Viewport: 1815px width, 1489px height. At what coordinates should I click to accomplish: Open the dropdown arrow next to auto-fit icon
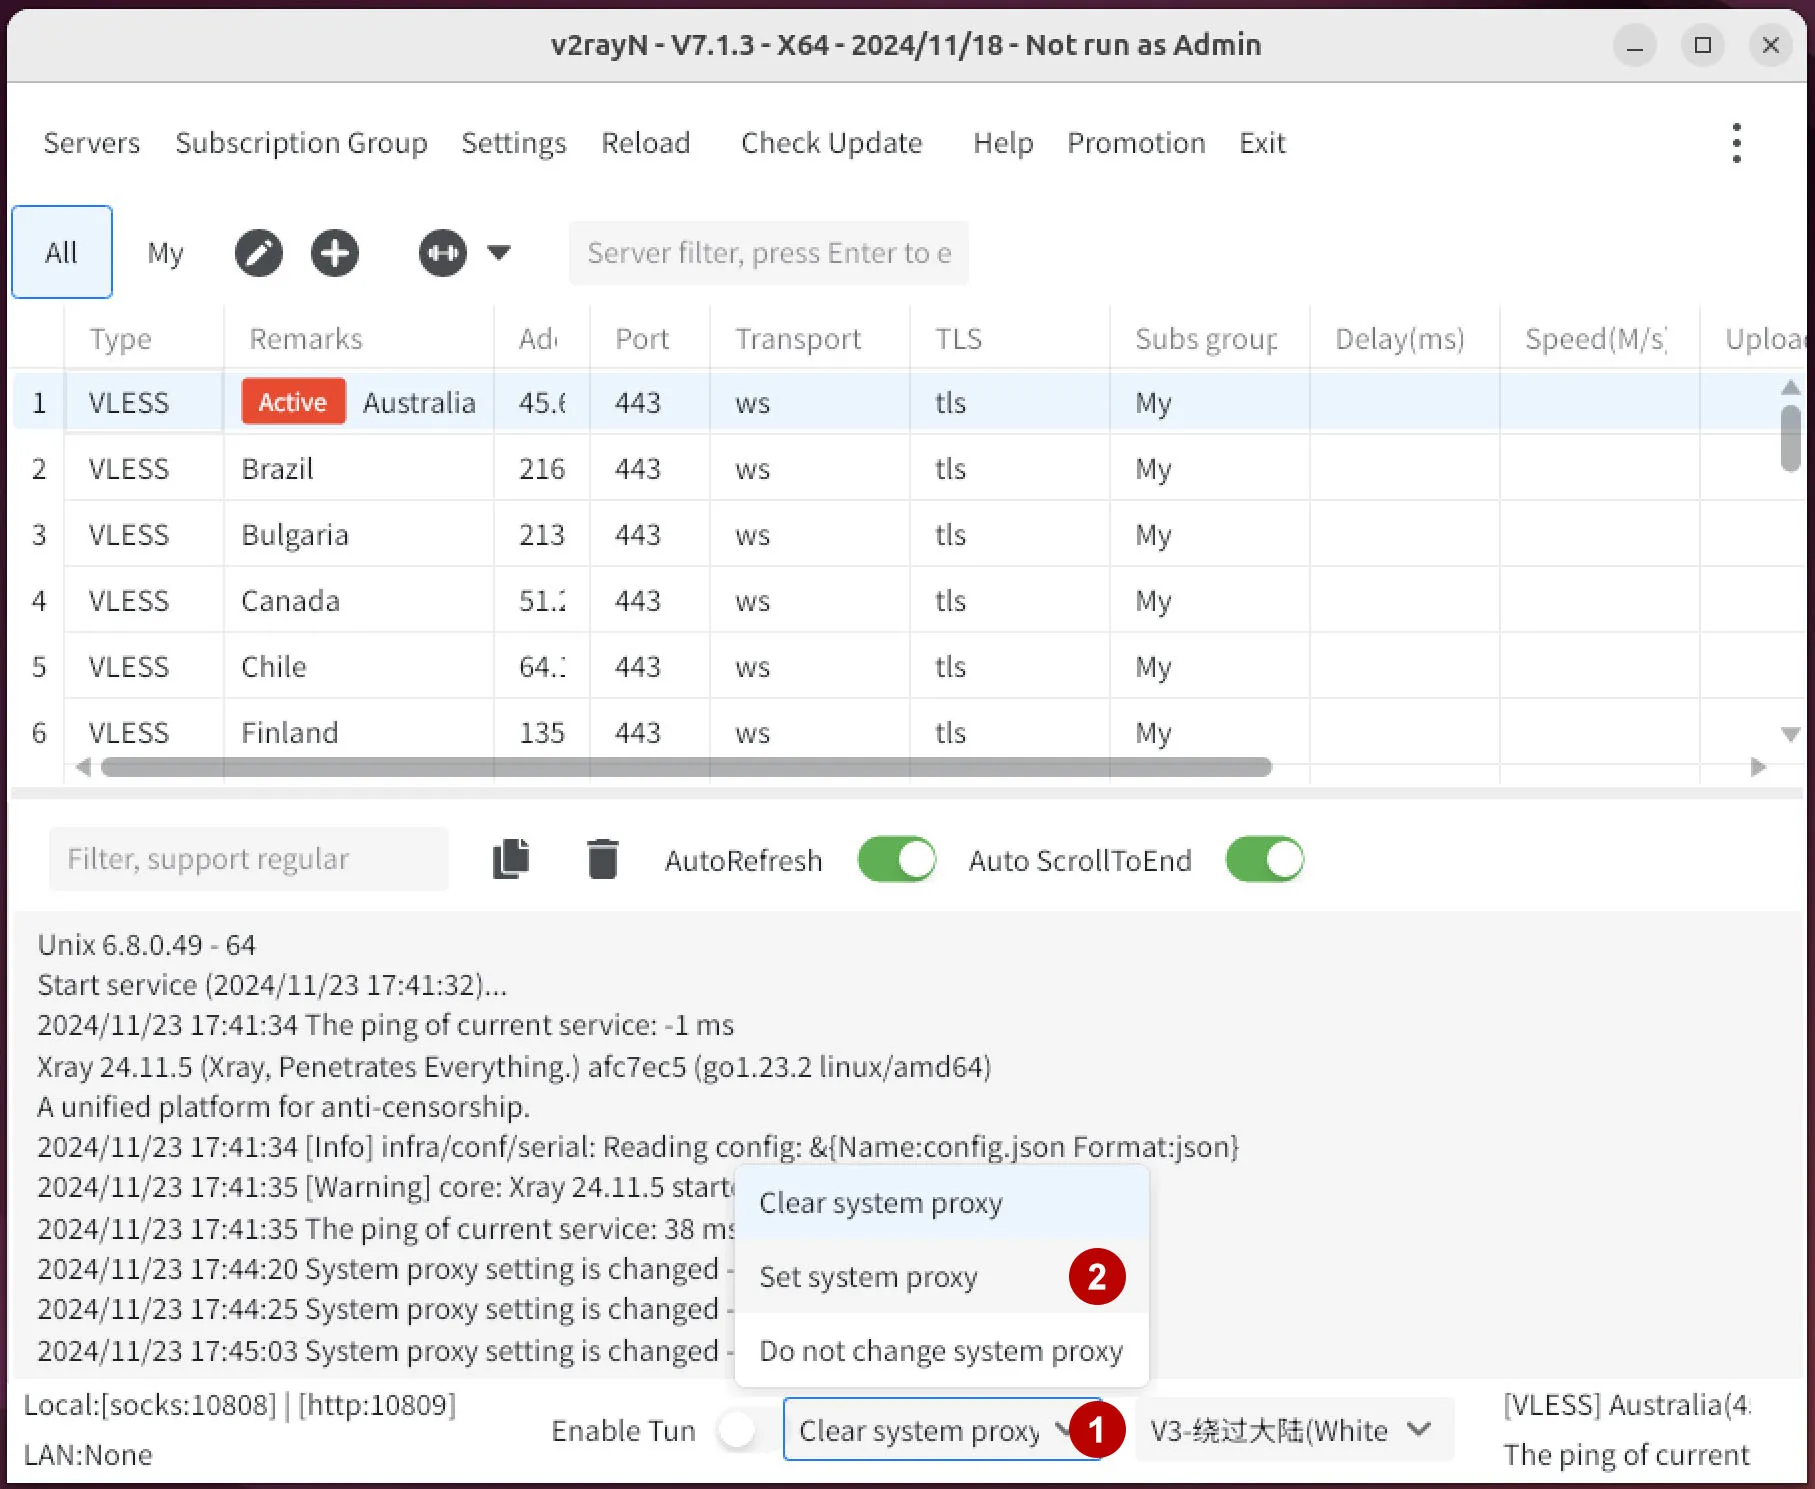click(499, 253)
